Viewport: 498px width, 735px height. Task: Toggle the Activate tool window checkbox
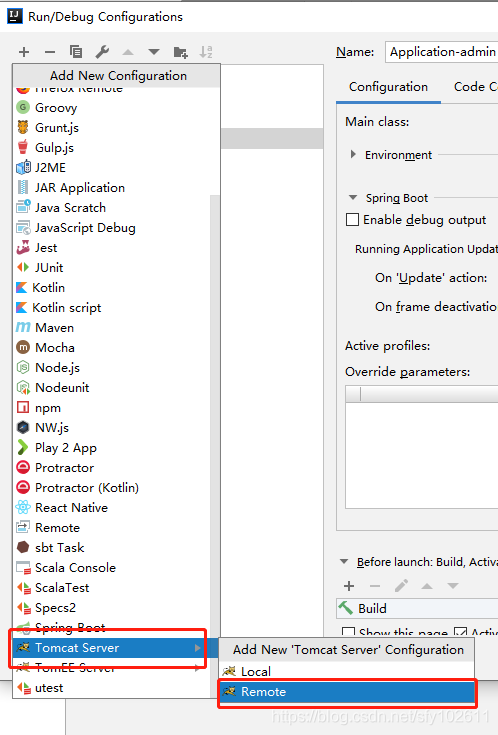[460, 632]
